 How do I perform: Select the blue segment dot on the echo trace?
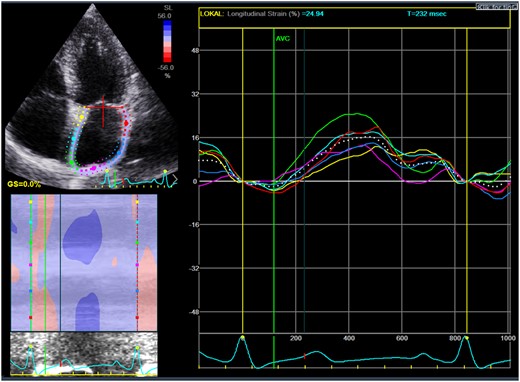(x=119, y=153)
